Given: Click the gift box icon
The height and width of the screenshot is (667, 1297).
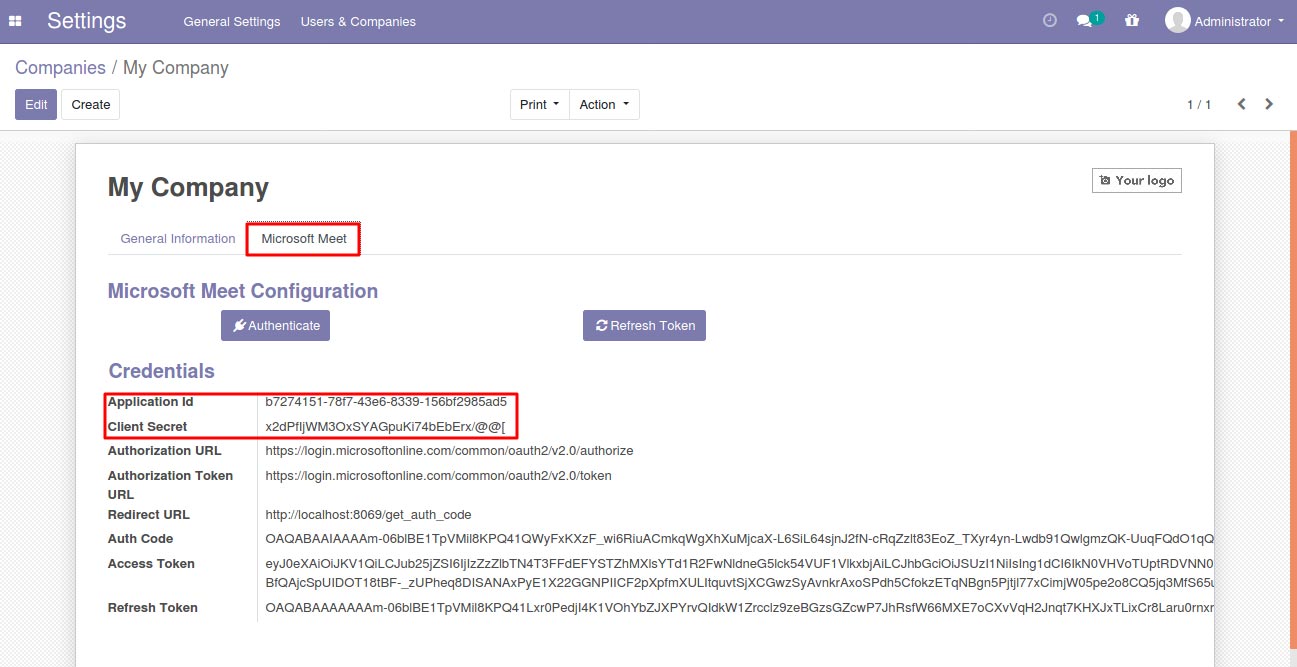Looking at the screenshot, I should click(1132, 20).
